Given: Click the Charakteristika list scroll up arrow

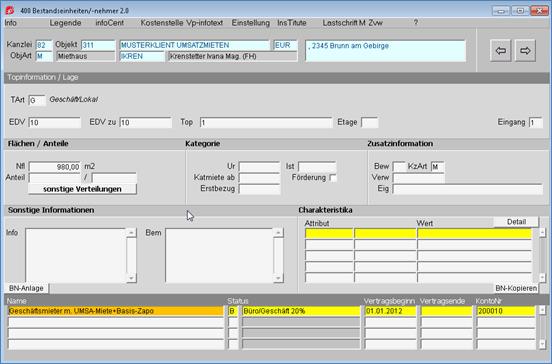Looking at the screenshot, I should click(x=542, y=233).
